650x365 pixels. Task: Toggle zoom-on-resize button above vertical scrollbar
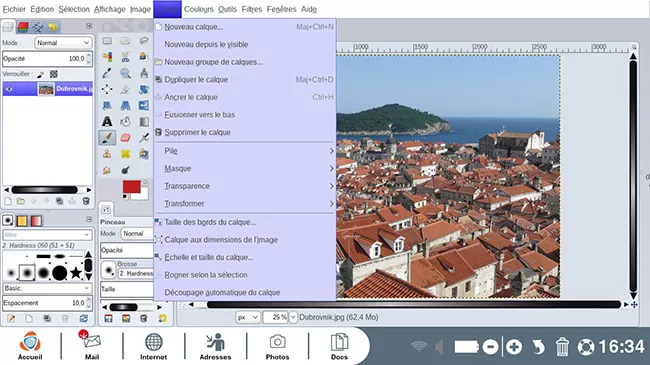coord(633,47)
